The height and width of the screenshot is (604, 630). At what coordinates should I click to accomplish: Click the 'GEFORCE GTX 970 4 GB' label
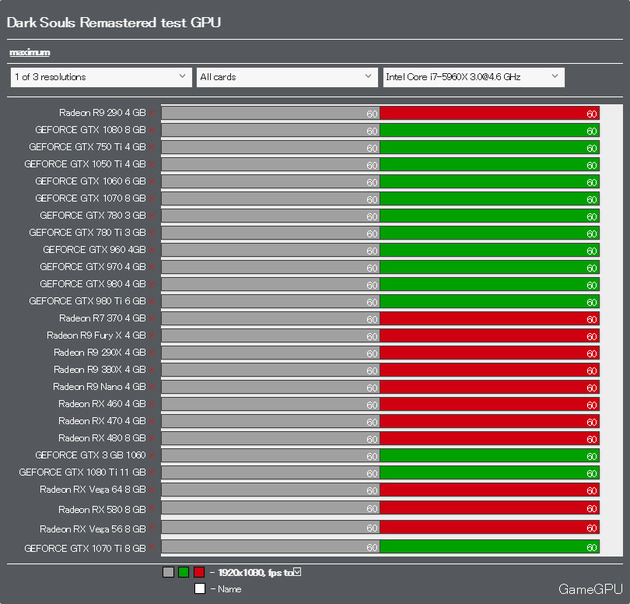pos(93,267)
